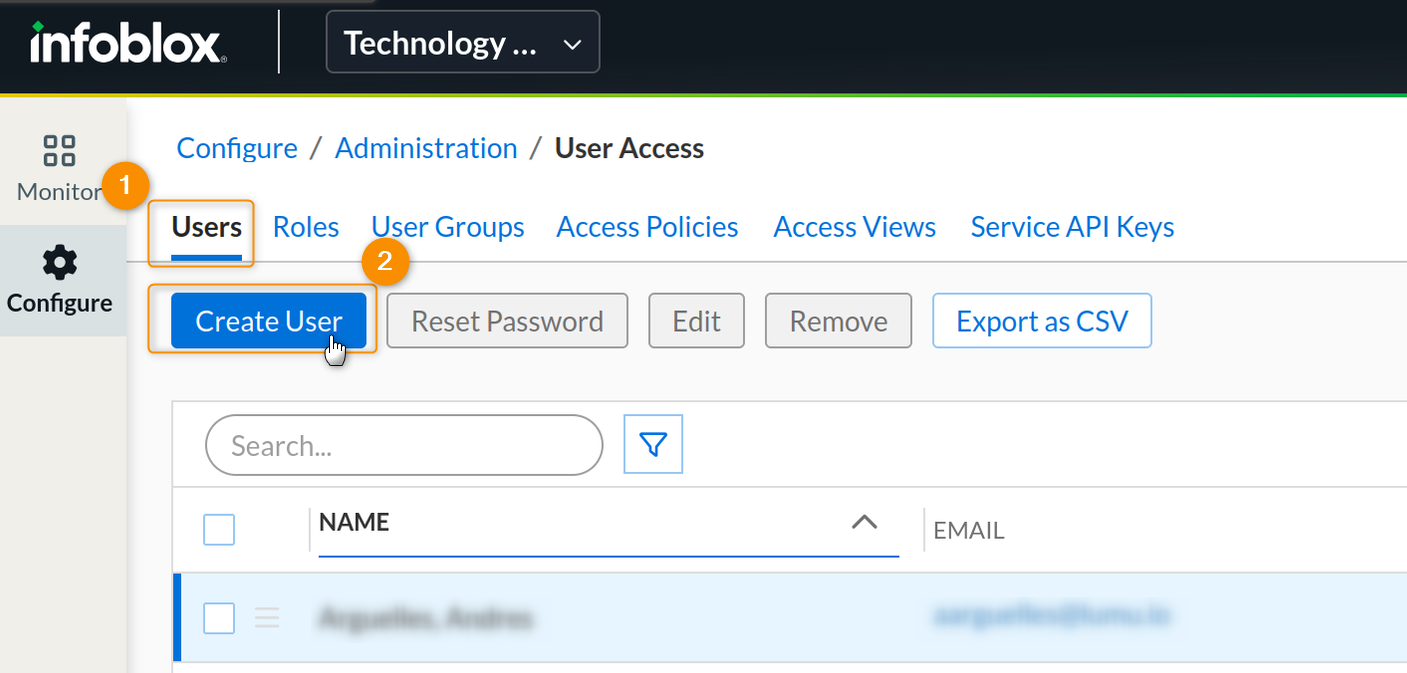
Task: Tick the select-all header checkbox
Action: 219,529
